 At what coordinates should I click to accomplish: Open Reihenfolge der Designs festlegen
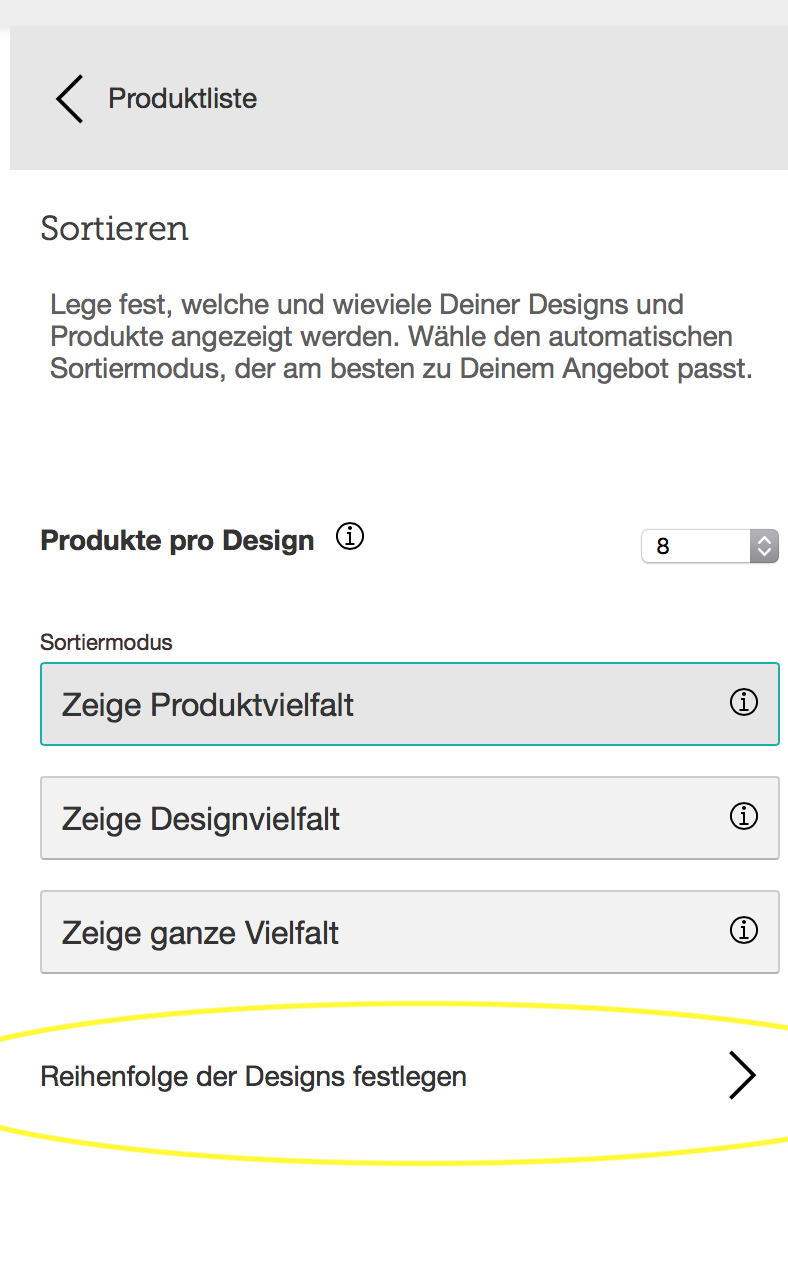click(x=254, y=1077)
